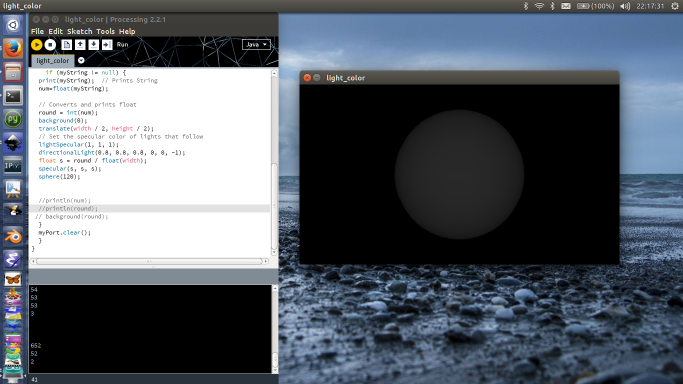The image size is (683, 384).
Task: Open the Java mode dropdown
Action: tap(256, 44)
